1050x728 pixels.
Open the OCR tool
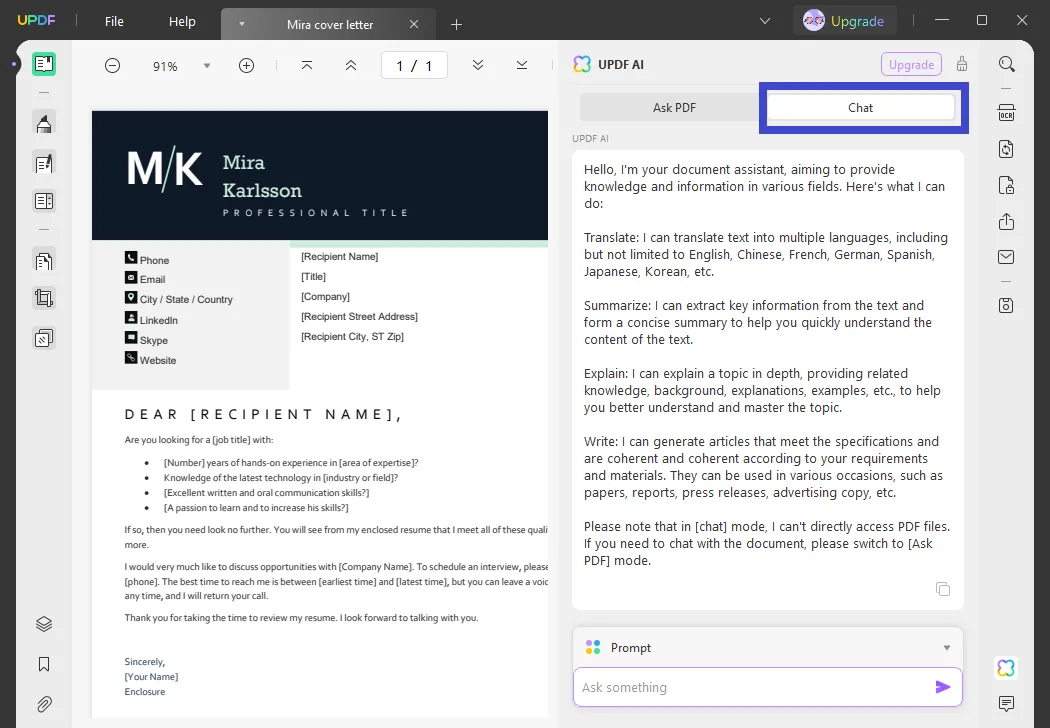click(1006, 113)
